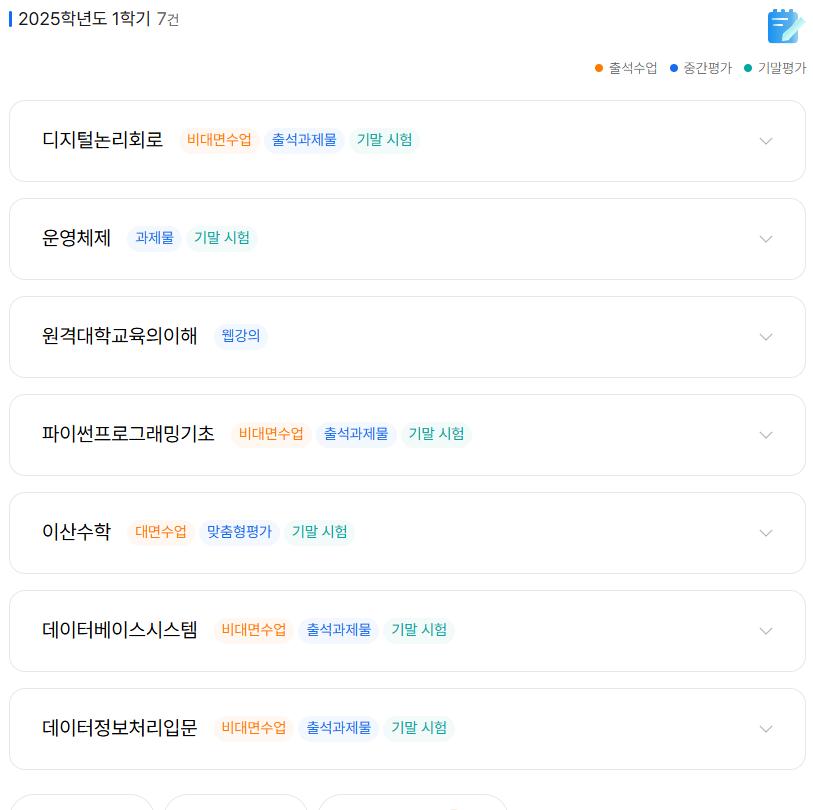Click 출석과제물 tag on 파이썬프로그래밍기초
Screen dimensions: 813x810
[356, 434]
